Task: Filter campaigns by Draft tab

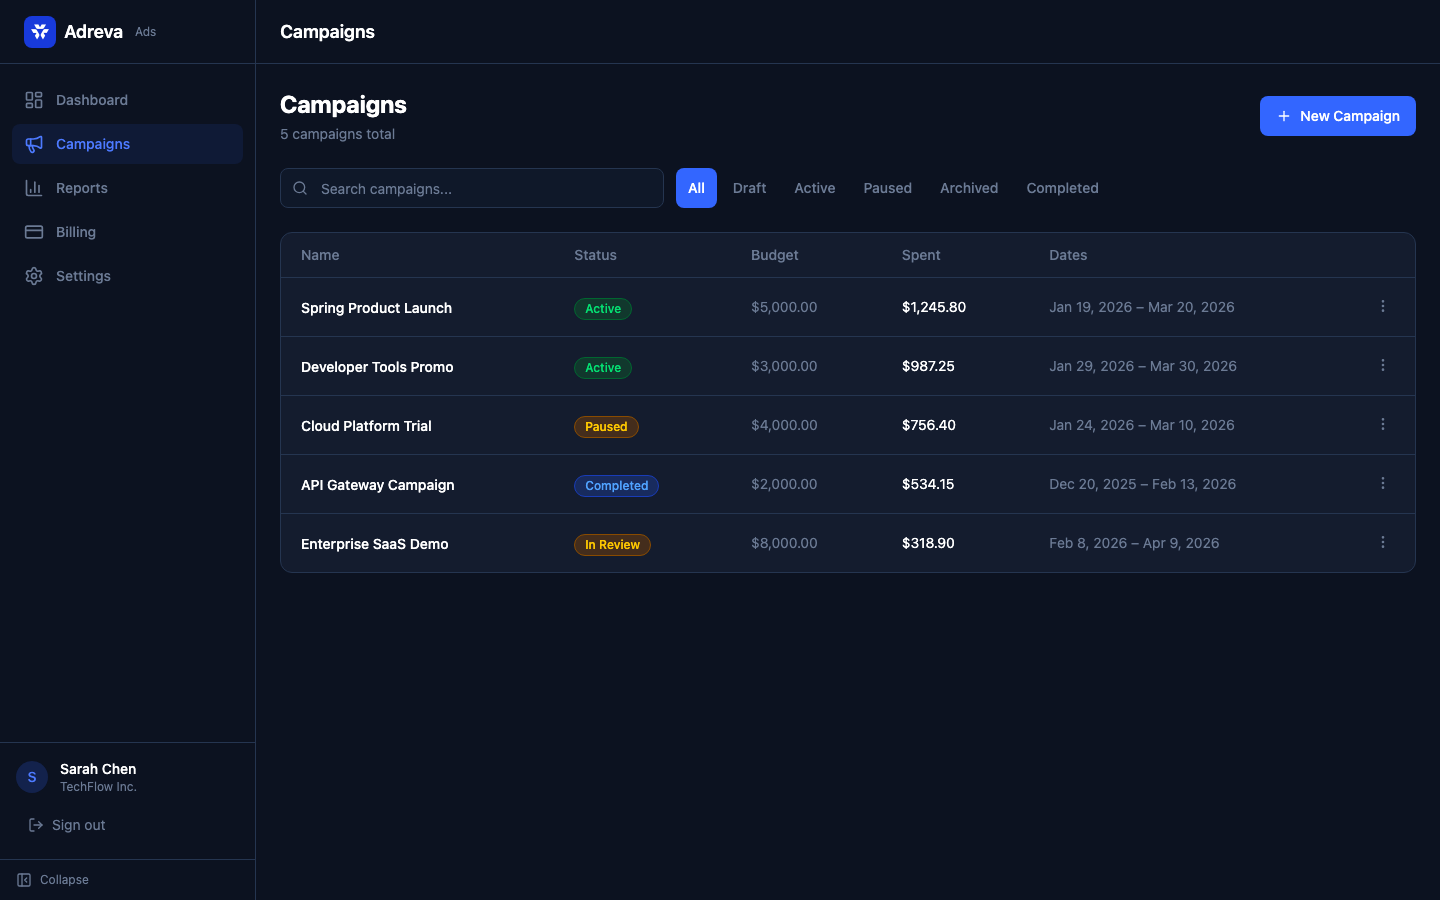Action: tap(749, 188)
